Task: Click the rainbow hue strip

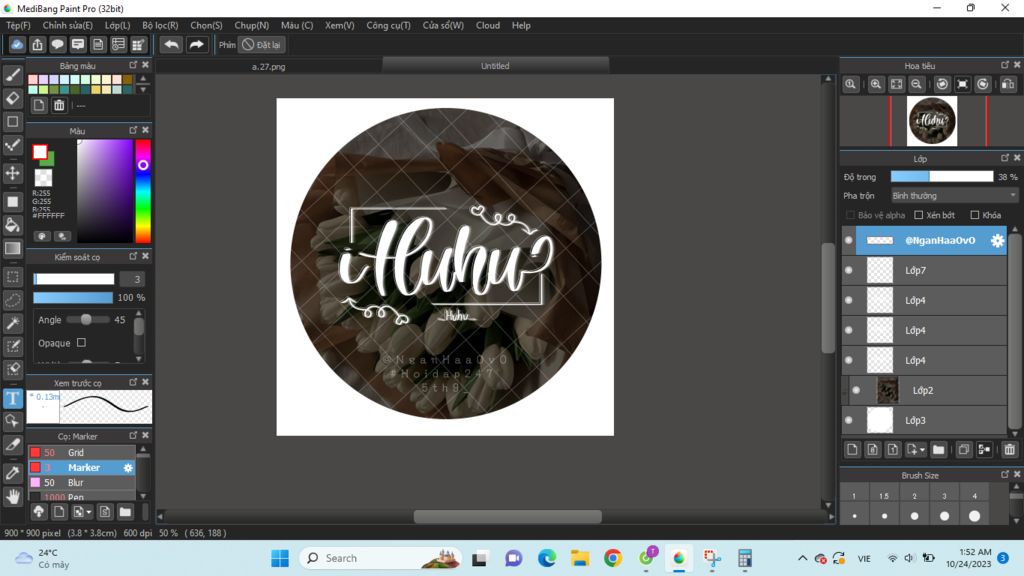Action: click(x=143, y=191)
